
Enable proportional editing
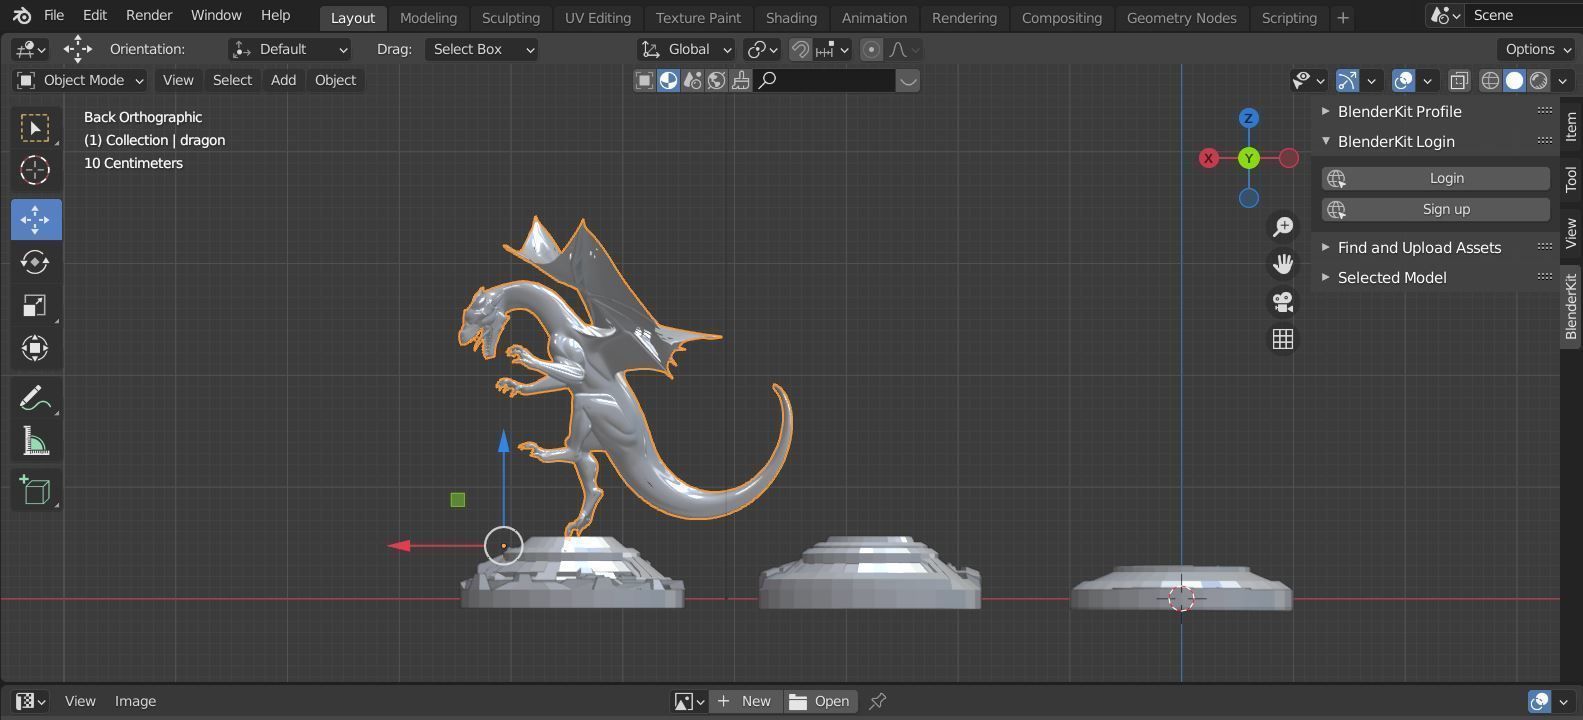click(x=871, y=49)
